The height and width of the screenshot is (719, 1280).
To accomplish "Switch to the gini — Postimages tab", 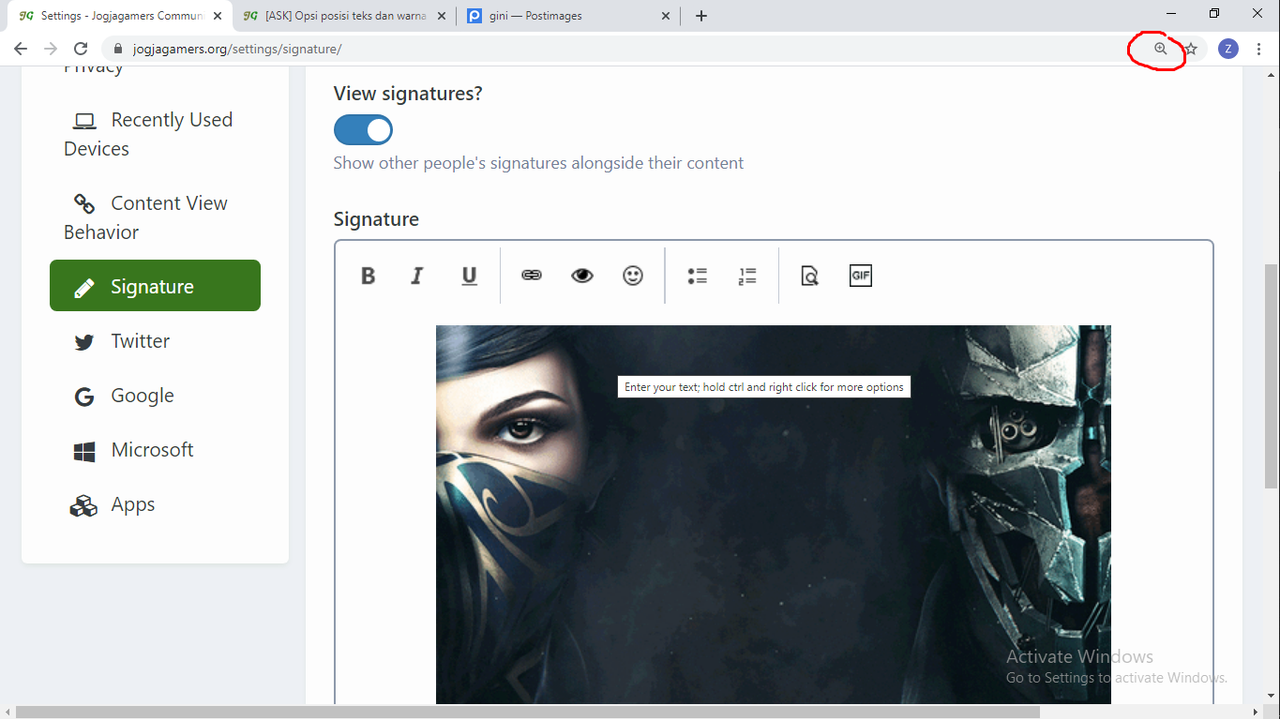I will (x=571, y=16).
